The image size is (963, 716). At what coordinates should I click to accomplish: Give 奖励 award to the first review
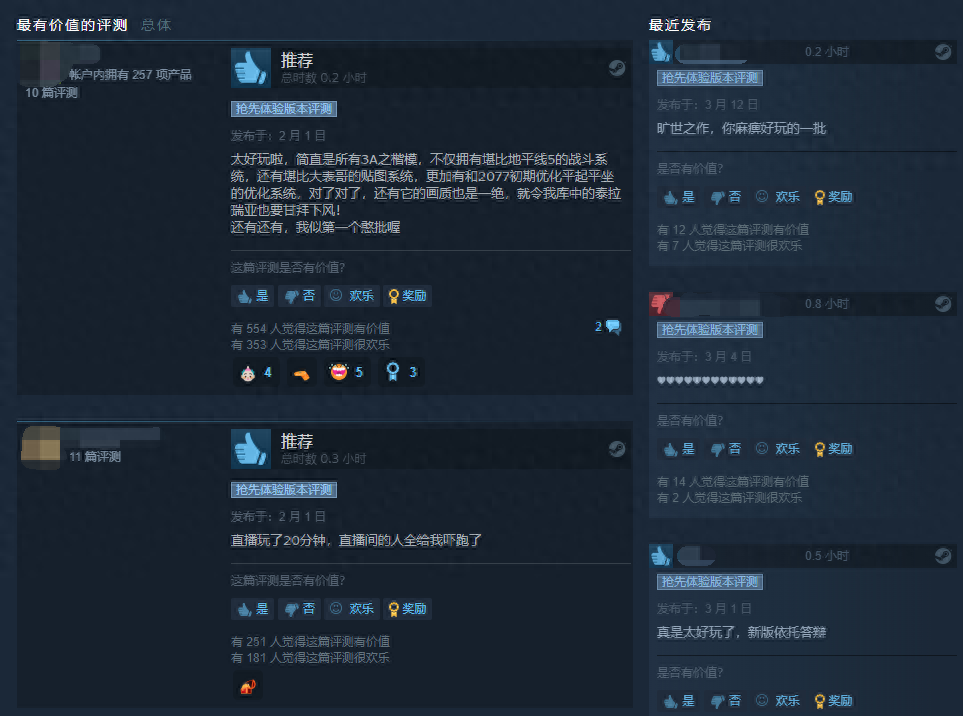click(408, 296)
